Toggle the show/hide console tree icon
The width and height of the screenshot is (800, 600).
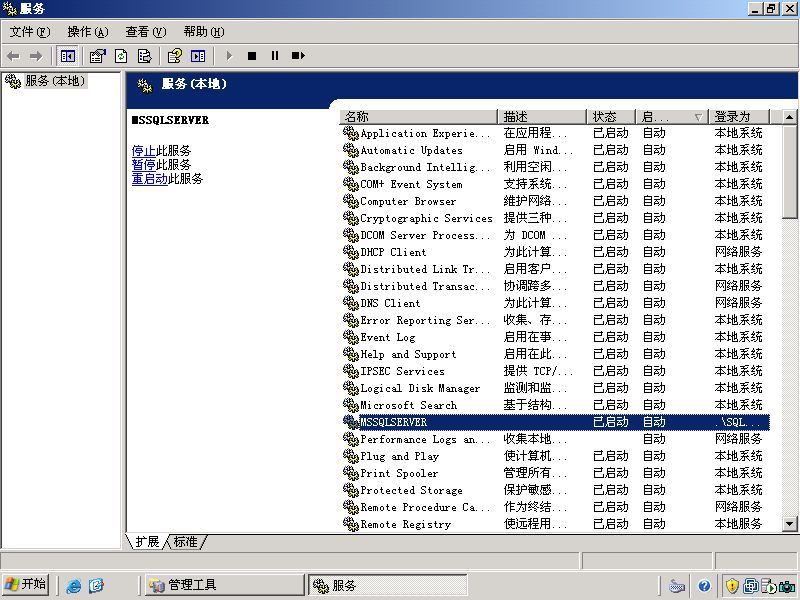coord(67,56)
